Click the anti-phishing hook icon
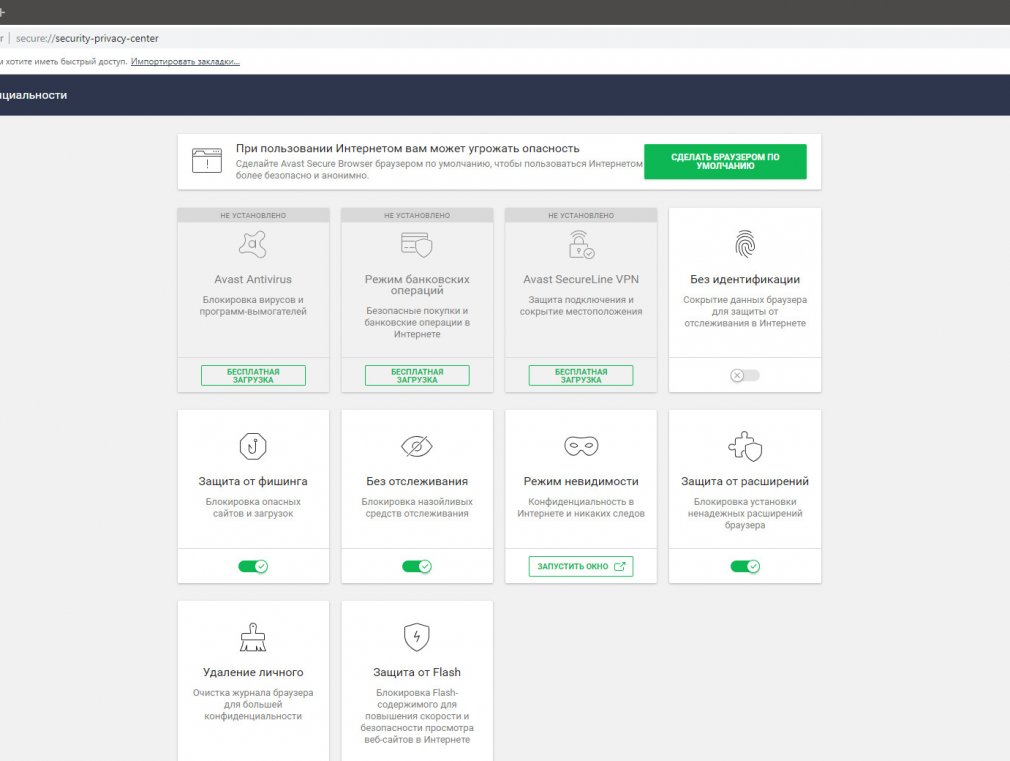Viewport: 1010px width, 761px height. pos(252,446)
